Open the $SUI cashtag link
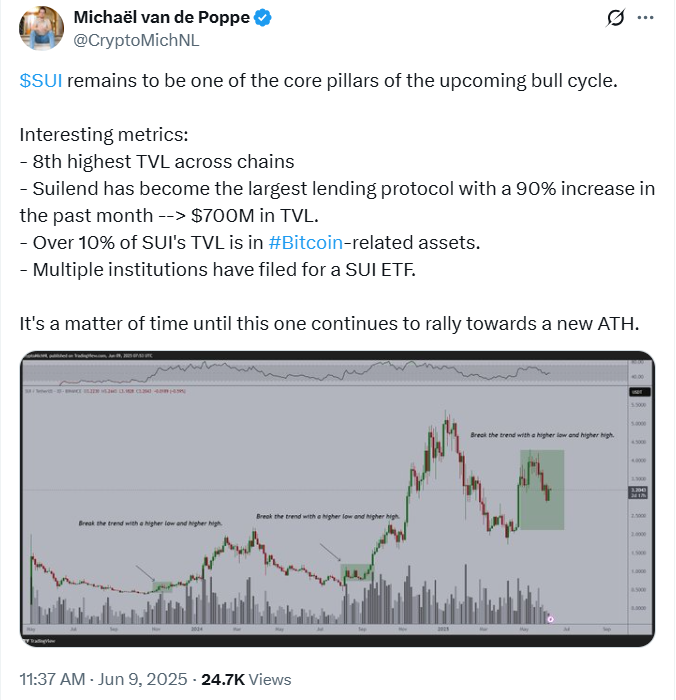The image size is (676, 700). click(41, 81)
